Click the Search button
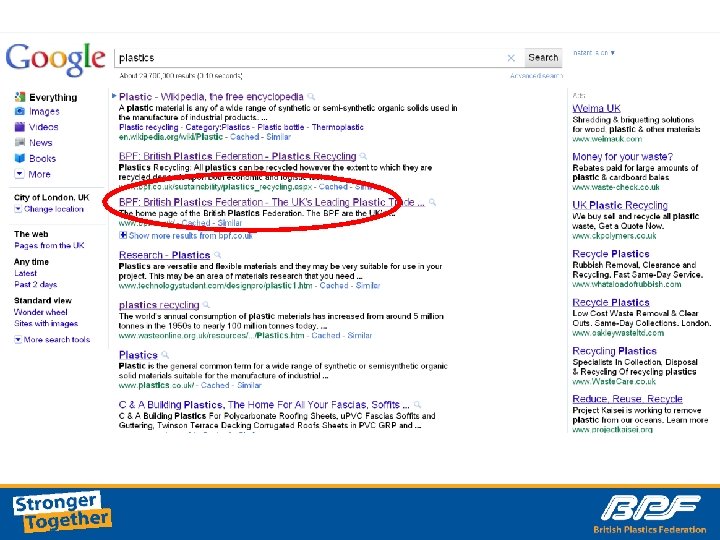This screenshot has height=540, width=720. (x=543, y=57)
